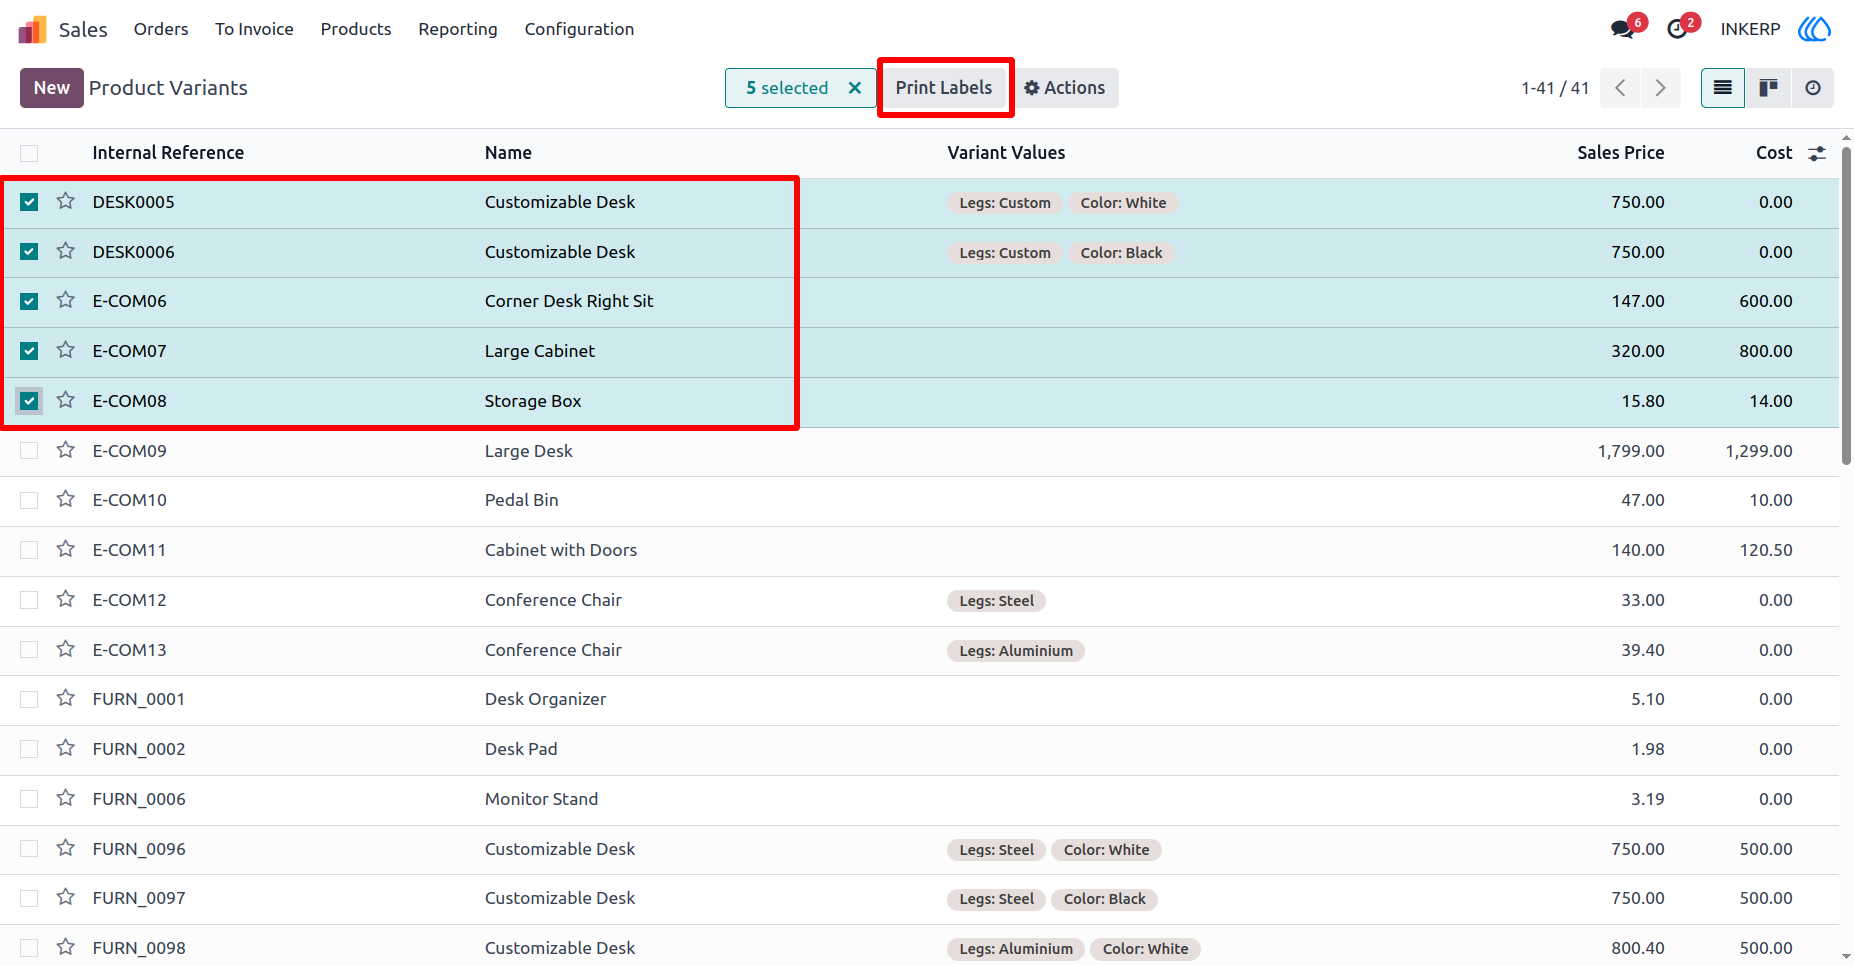Open optional columns adjust dropdown
Screen dimensions: 1854x966
pyautogui.click(x=1817, y=153)
